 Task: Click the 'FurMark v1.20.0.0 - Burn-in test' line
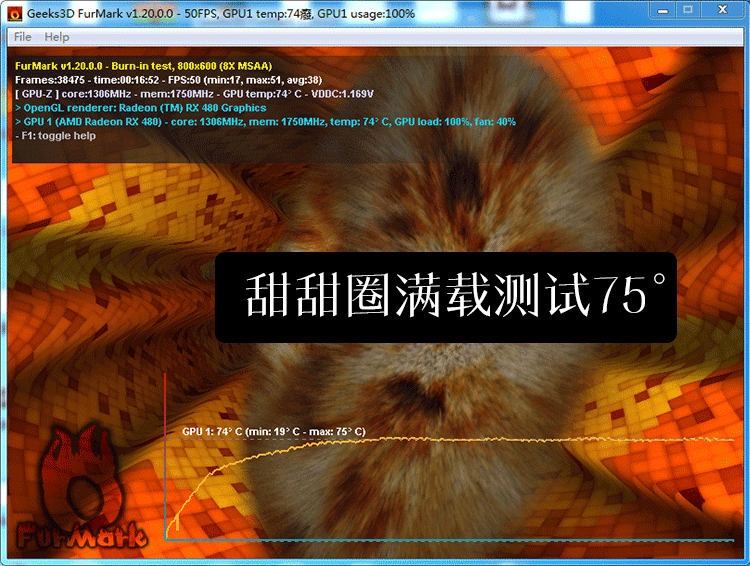click(x=143, y=66)
